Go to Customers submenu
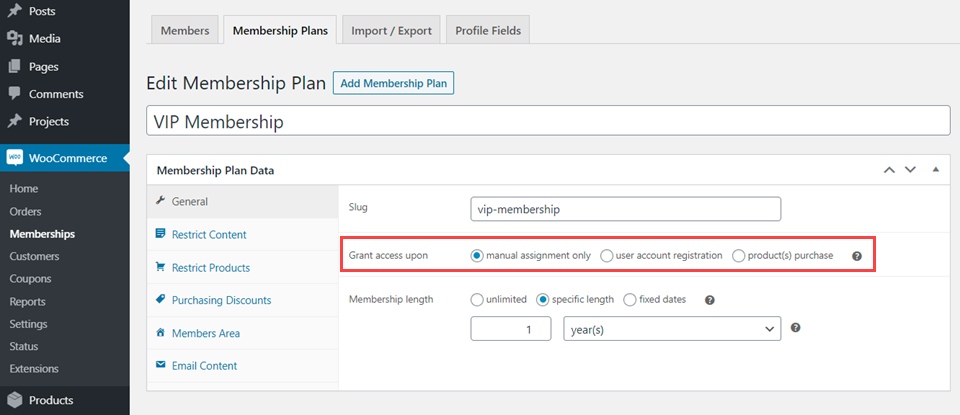The width and height of the screenshot is (960, 415). tap(34, 256)
